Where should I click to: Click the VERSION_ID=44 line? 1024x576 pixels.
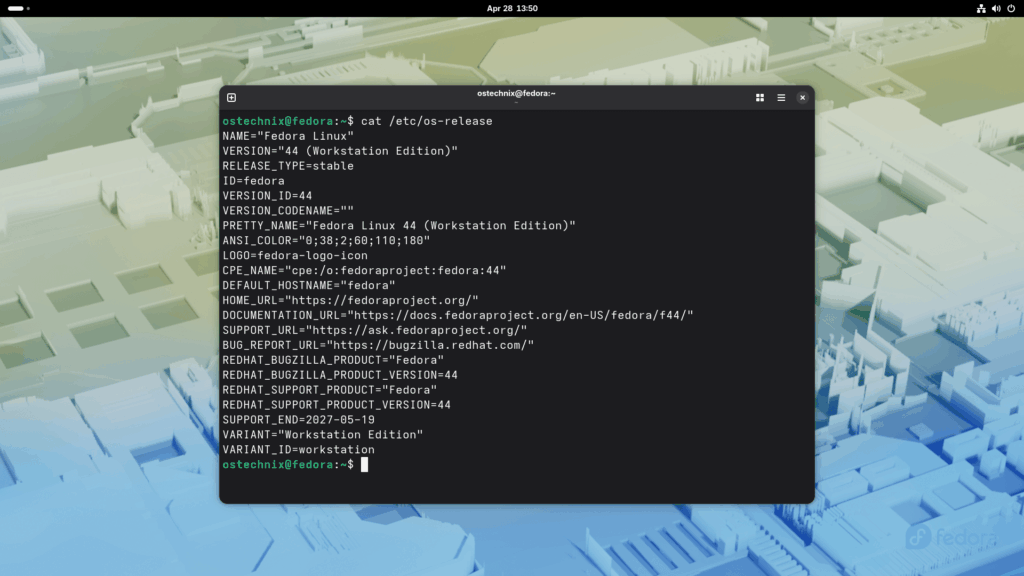(267, 196)
